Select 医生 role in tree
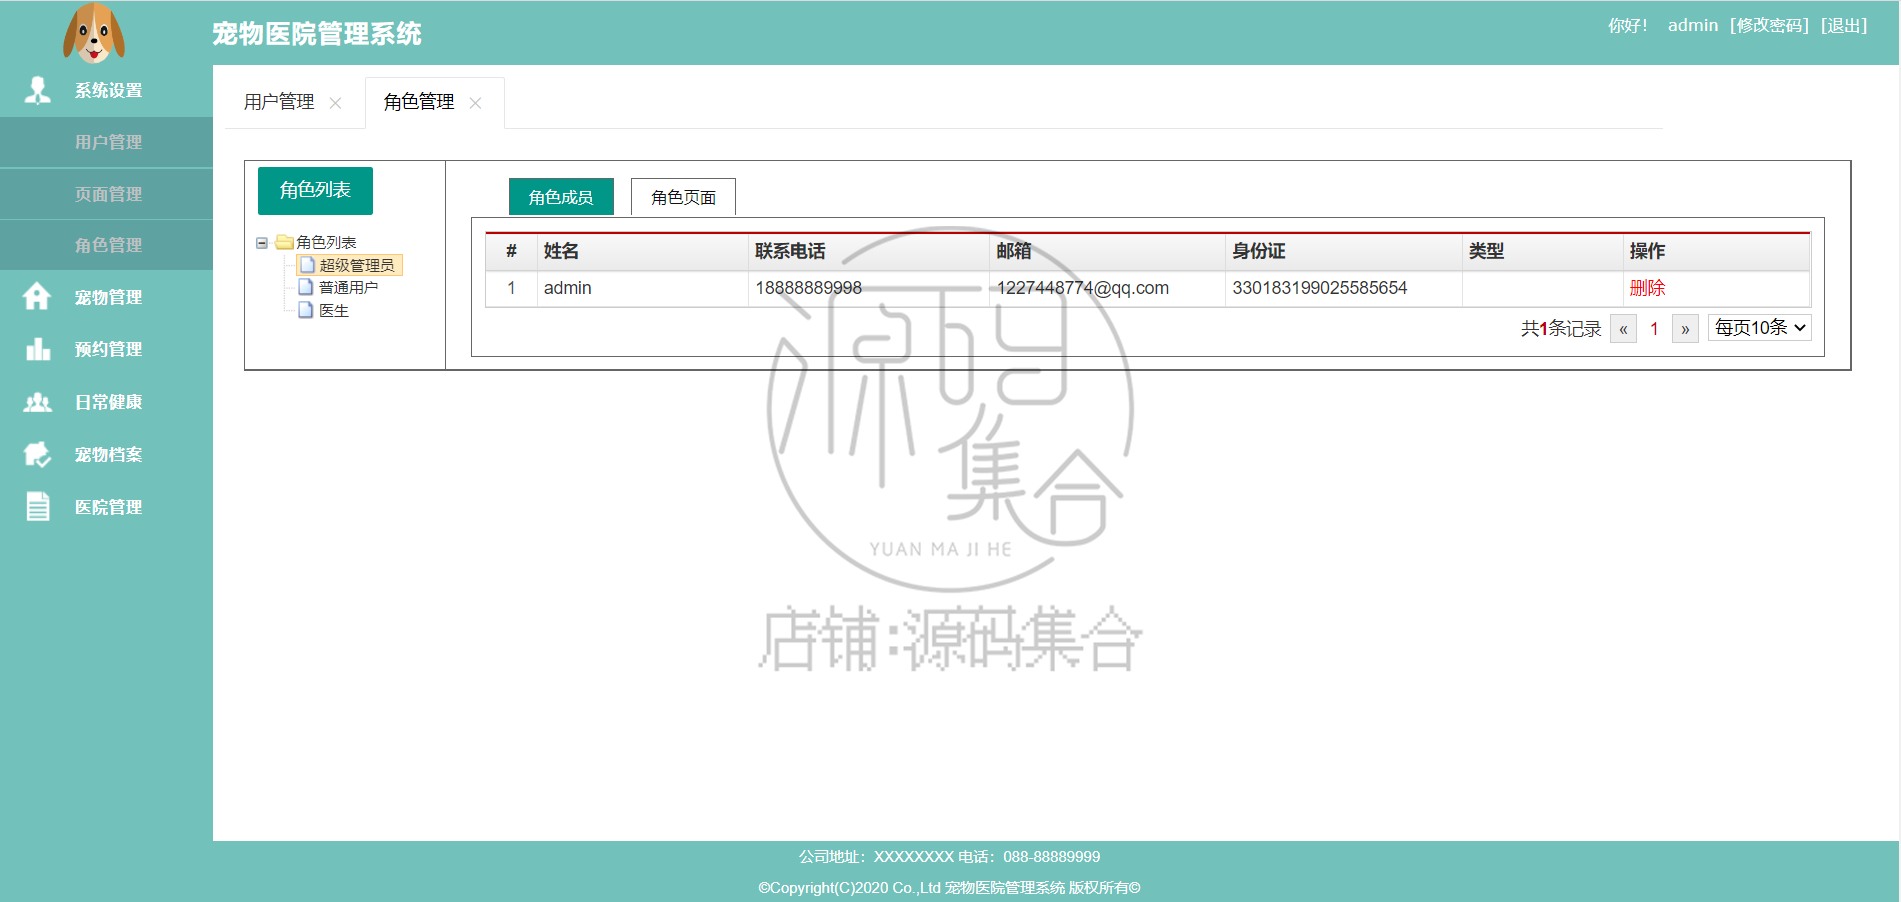The width and height of the screenshot is (1901, 902). pos(334,311)
